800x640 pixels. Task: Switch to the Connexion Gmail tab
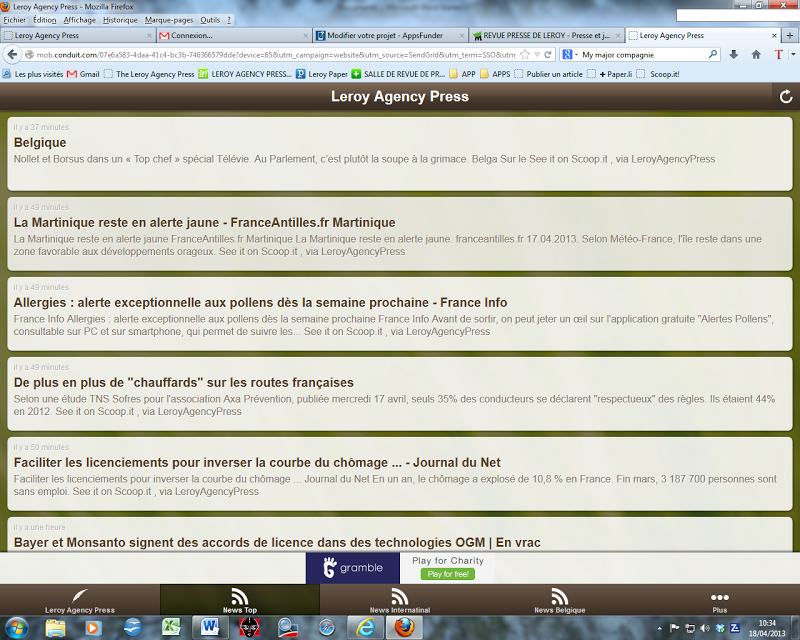[x=233, y=35]
